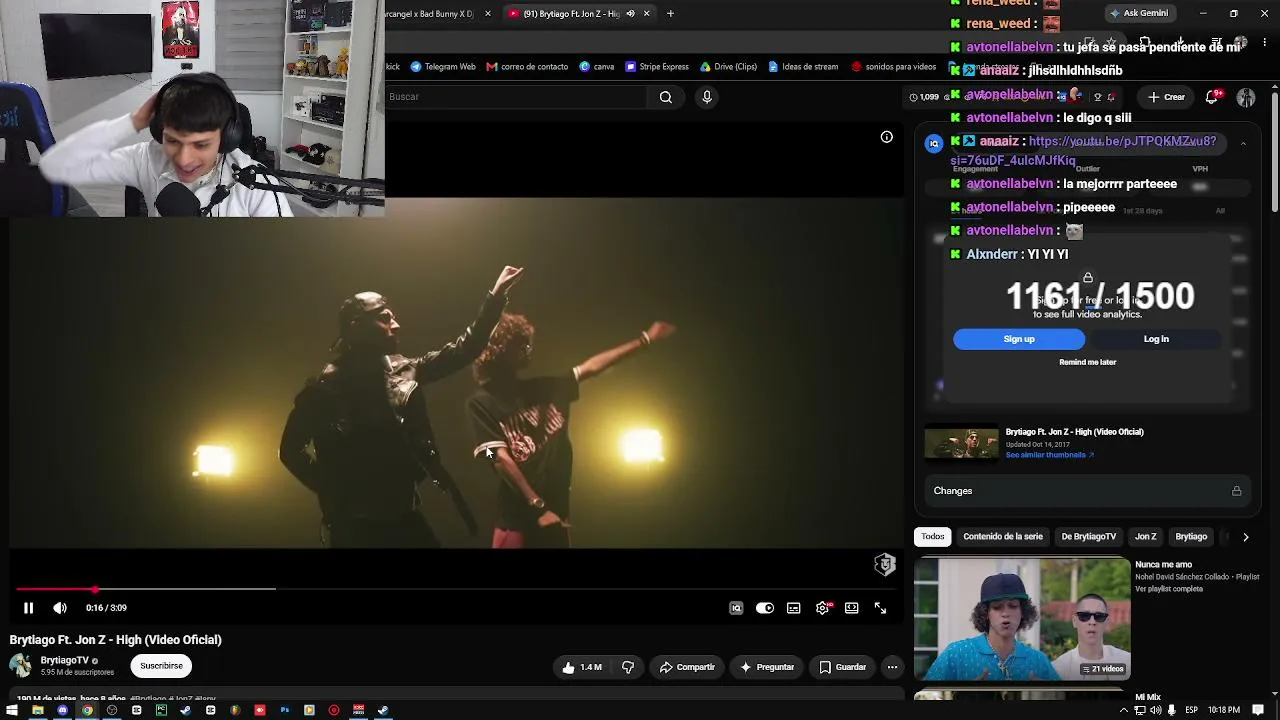Select the Brytiago filter chip
The height and width of the screenshot is (720, 1280).
(x=1191, y=537)
